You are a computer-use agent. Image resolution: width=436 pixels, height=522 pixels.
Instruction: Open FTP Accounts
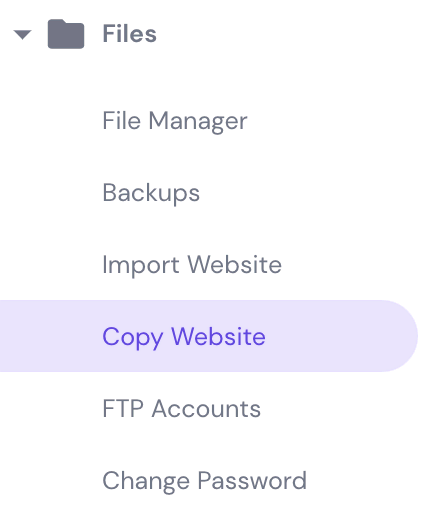181,408
